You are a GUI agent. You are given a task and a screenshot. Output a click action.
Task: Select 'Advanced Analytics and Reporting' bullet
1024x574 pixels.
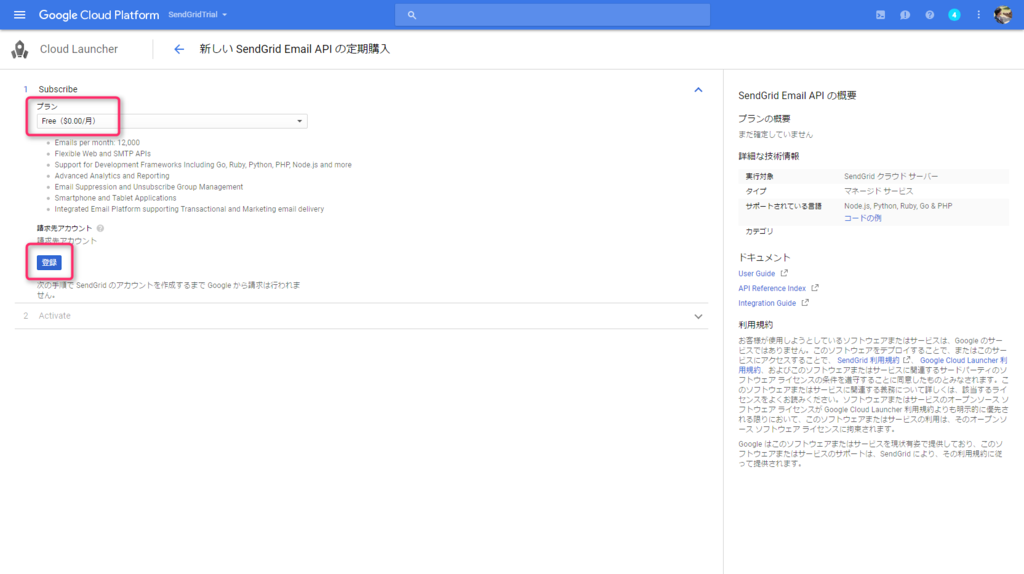click(x=112, y=176)
